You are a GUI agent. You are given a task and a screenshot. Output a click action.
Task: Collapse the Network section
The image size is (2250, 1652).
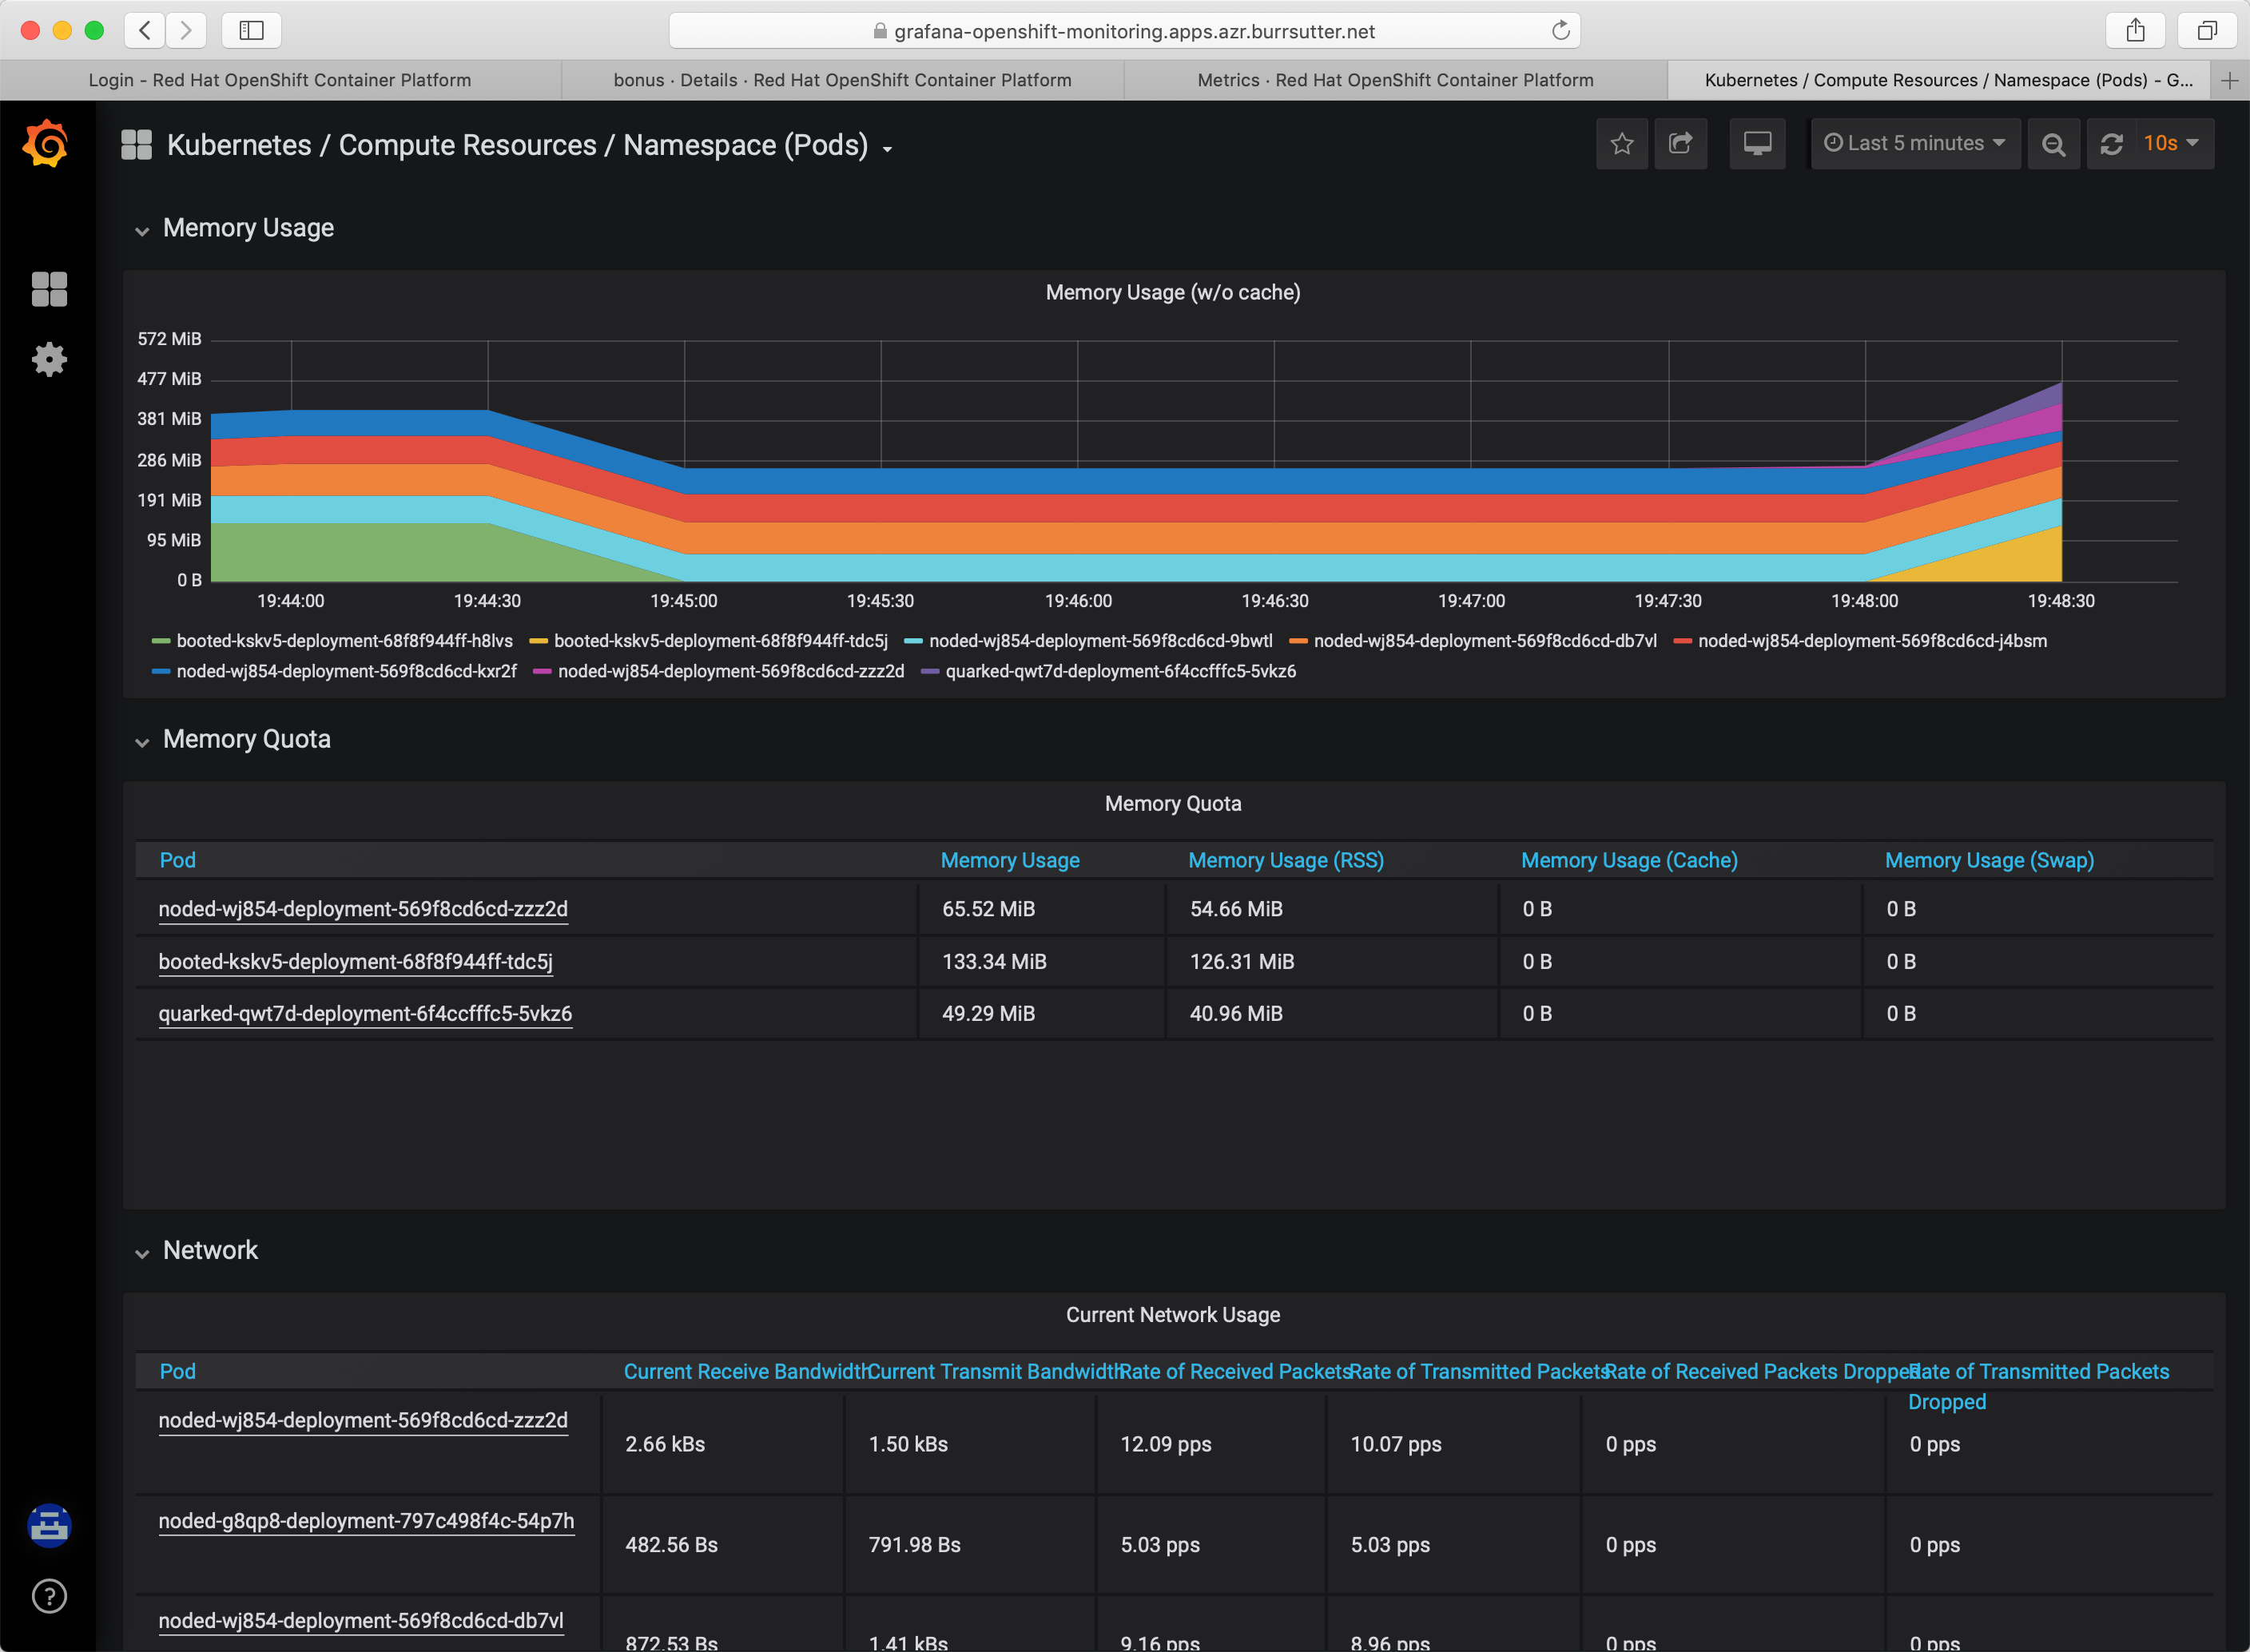point(140,1250)
